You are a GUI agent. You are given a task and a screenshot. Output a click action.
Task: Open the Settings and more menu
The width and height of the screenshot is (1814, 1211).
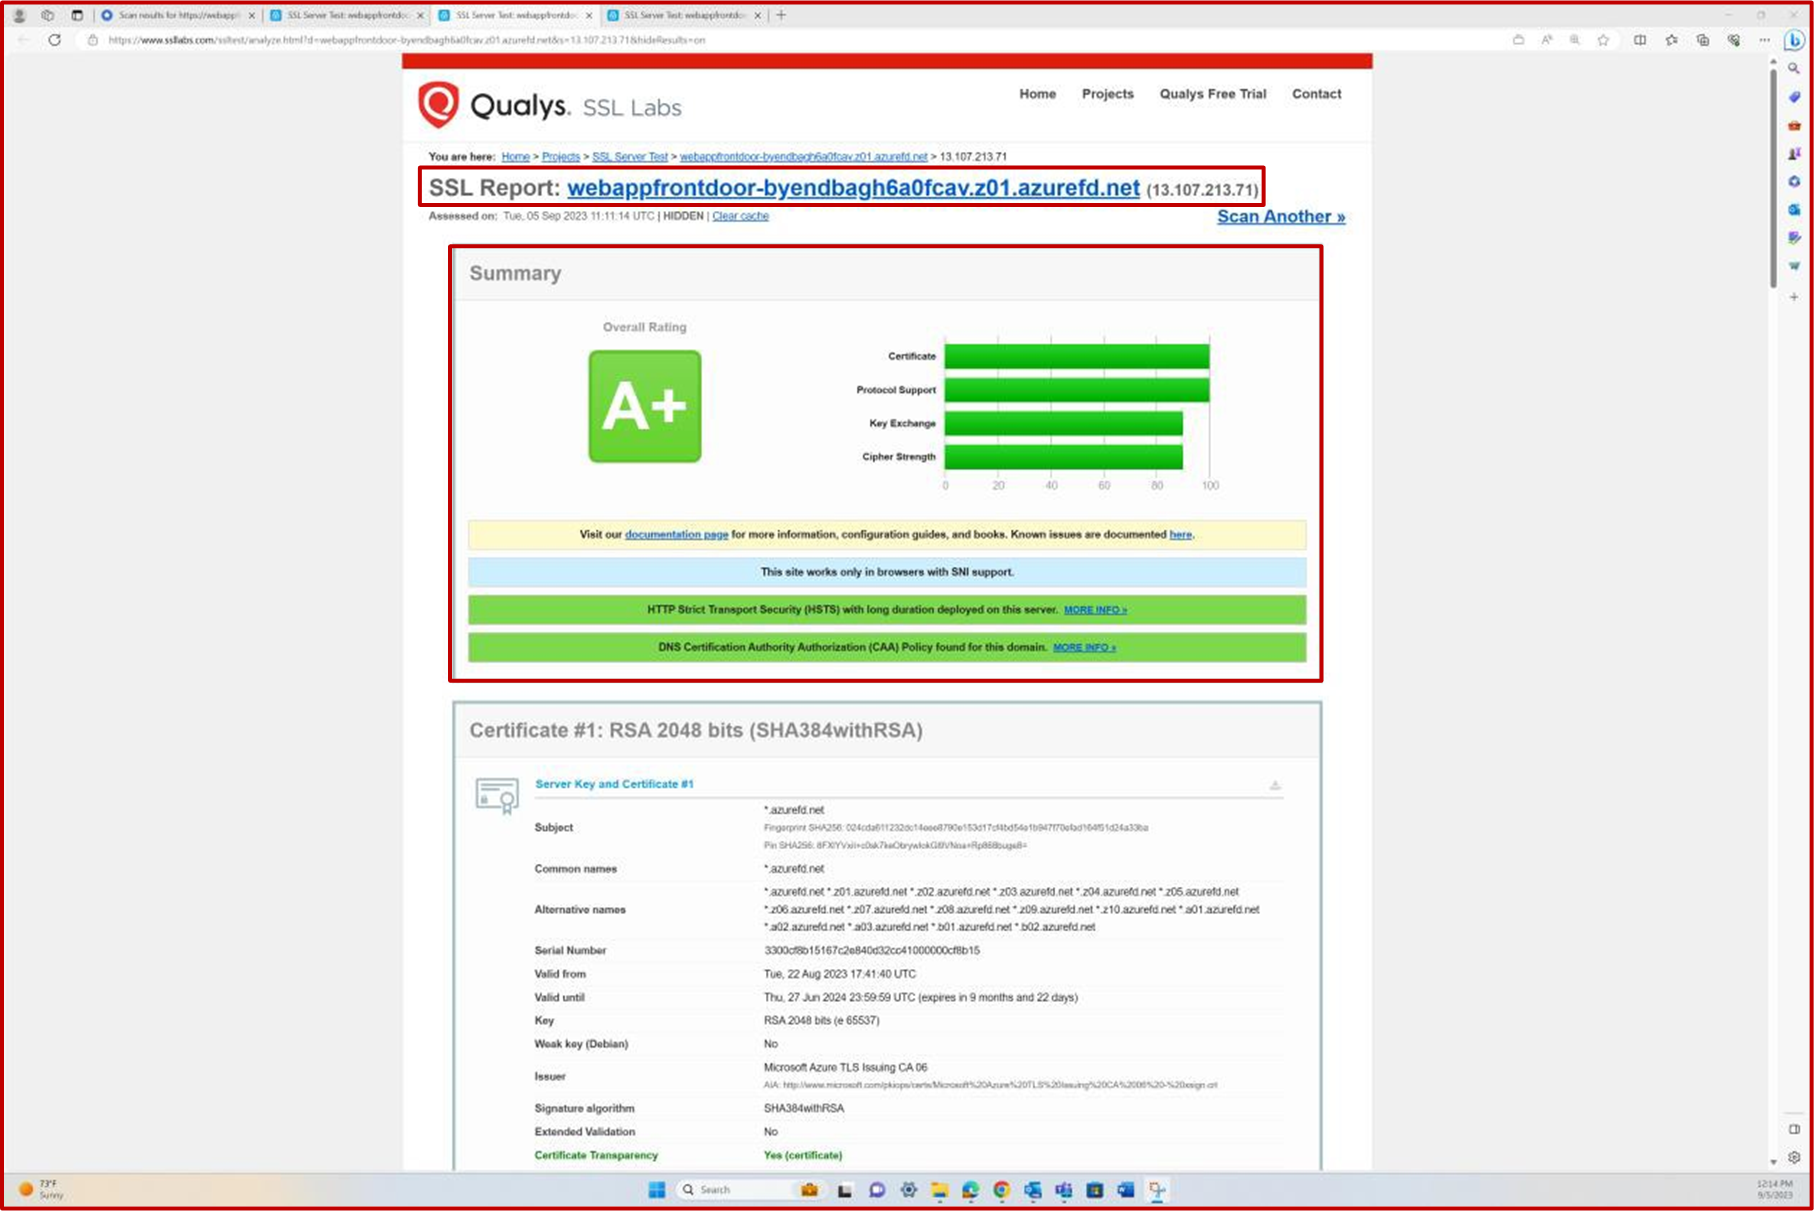[1763, 41]
